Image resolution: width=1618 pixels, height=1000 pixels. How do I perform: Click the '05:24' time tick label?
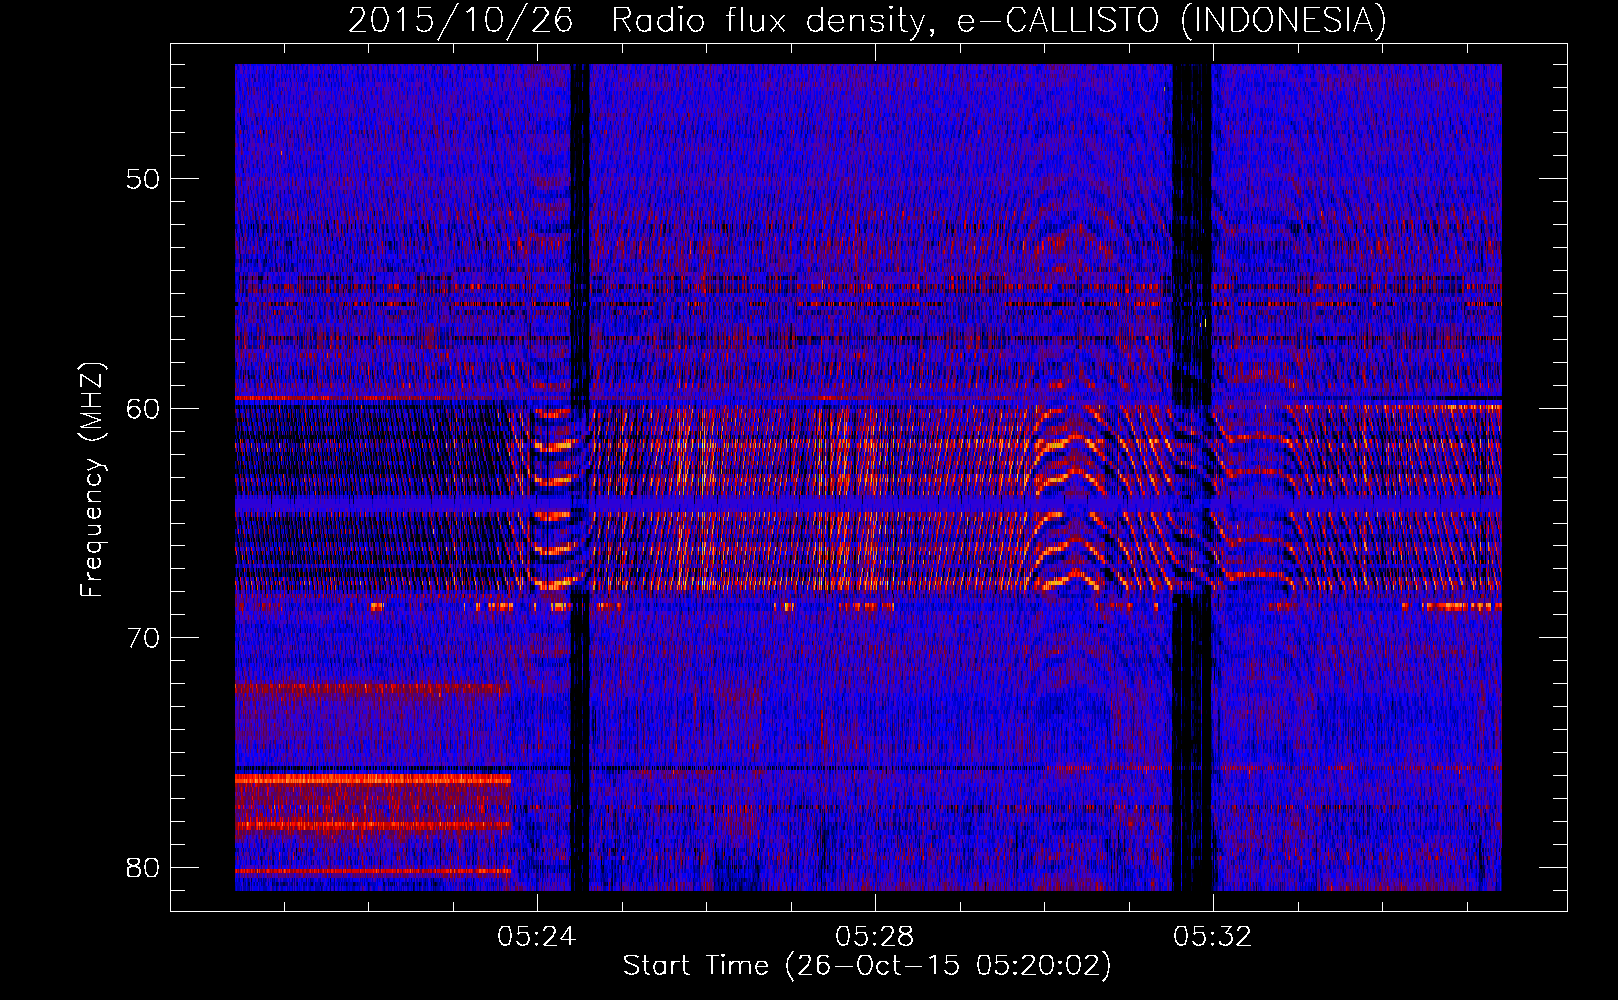pyautogui.click(x=537, y=937)
